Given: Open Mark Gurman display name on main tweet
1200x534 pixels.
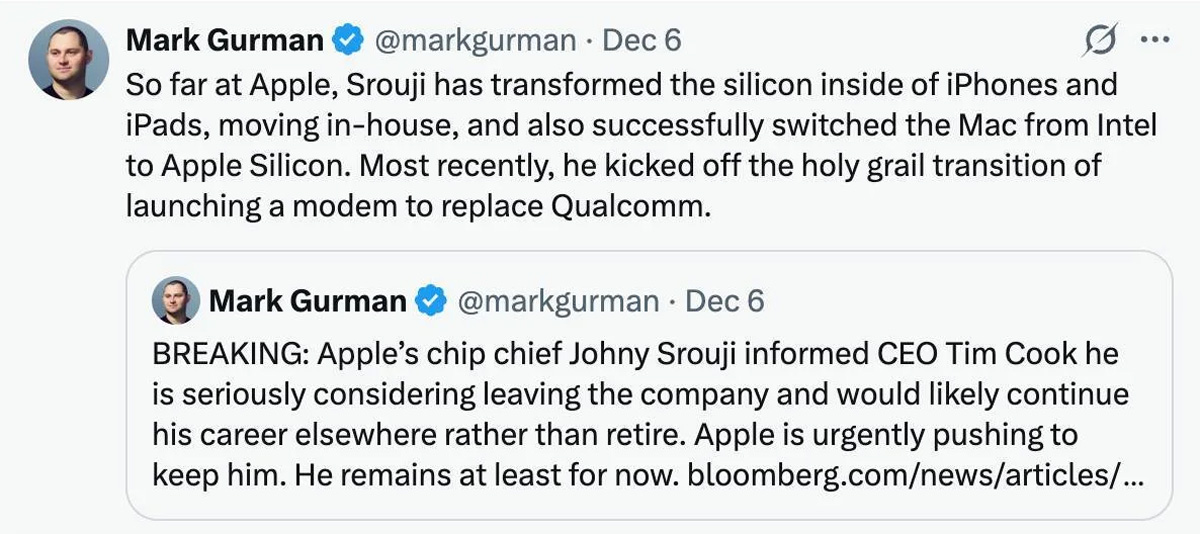Looking at the screenshot, I should tap(225, 41).
